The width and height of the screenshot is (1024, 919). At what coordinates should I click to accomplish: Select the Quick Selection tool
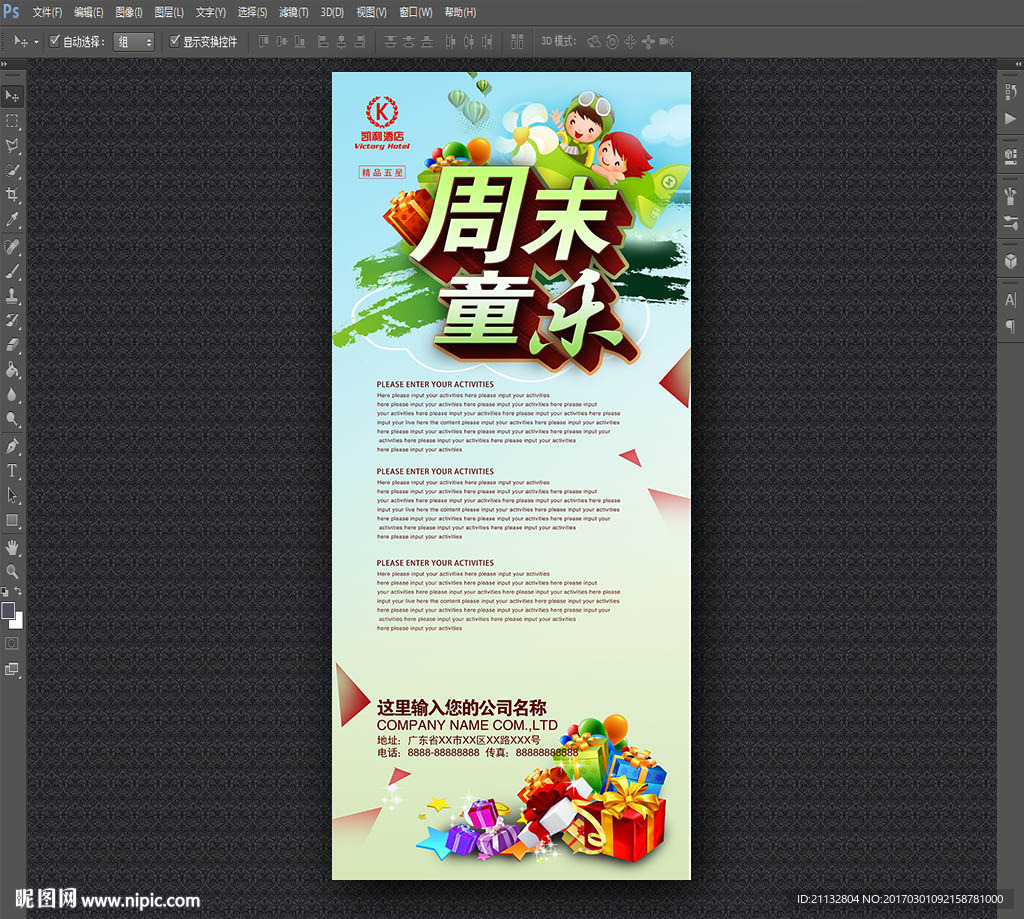[x=12, y=170]
